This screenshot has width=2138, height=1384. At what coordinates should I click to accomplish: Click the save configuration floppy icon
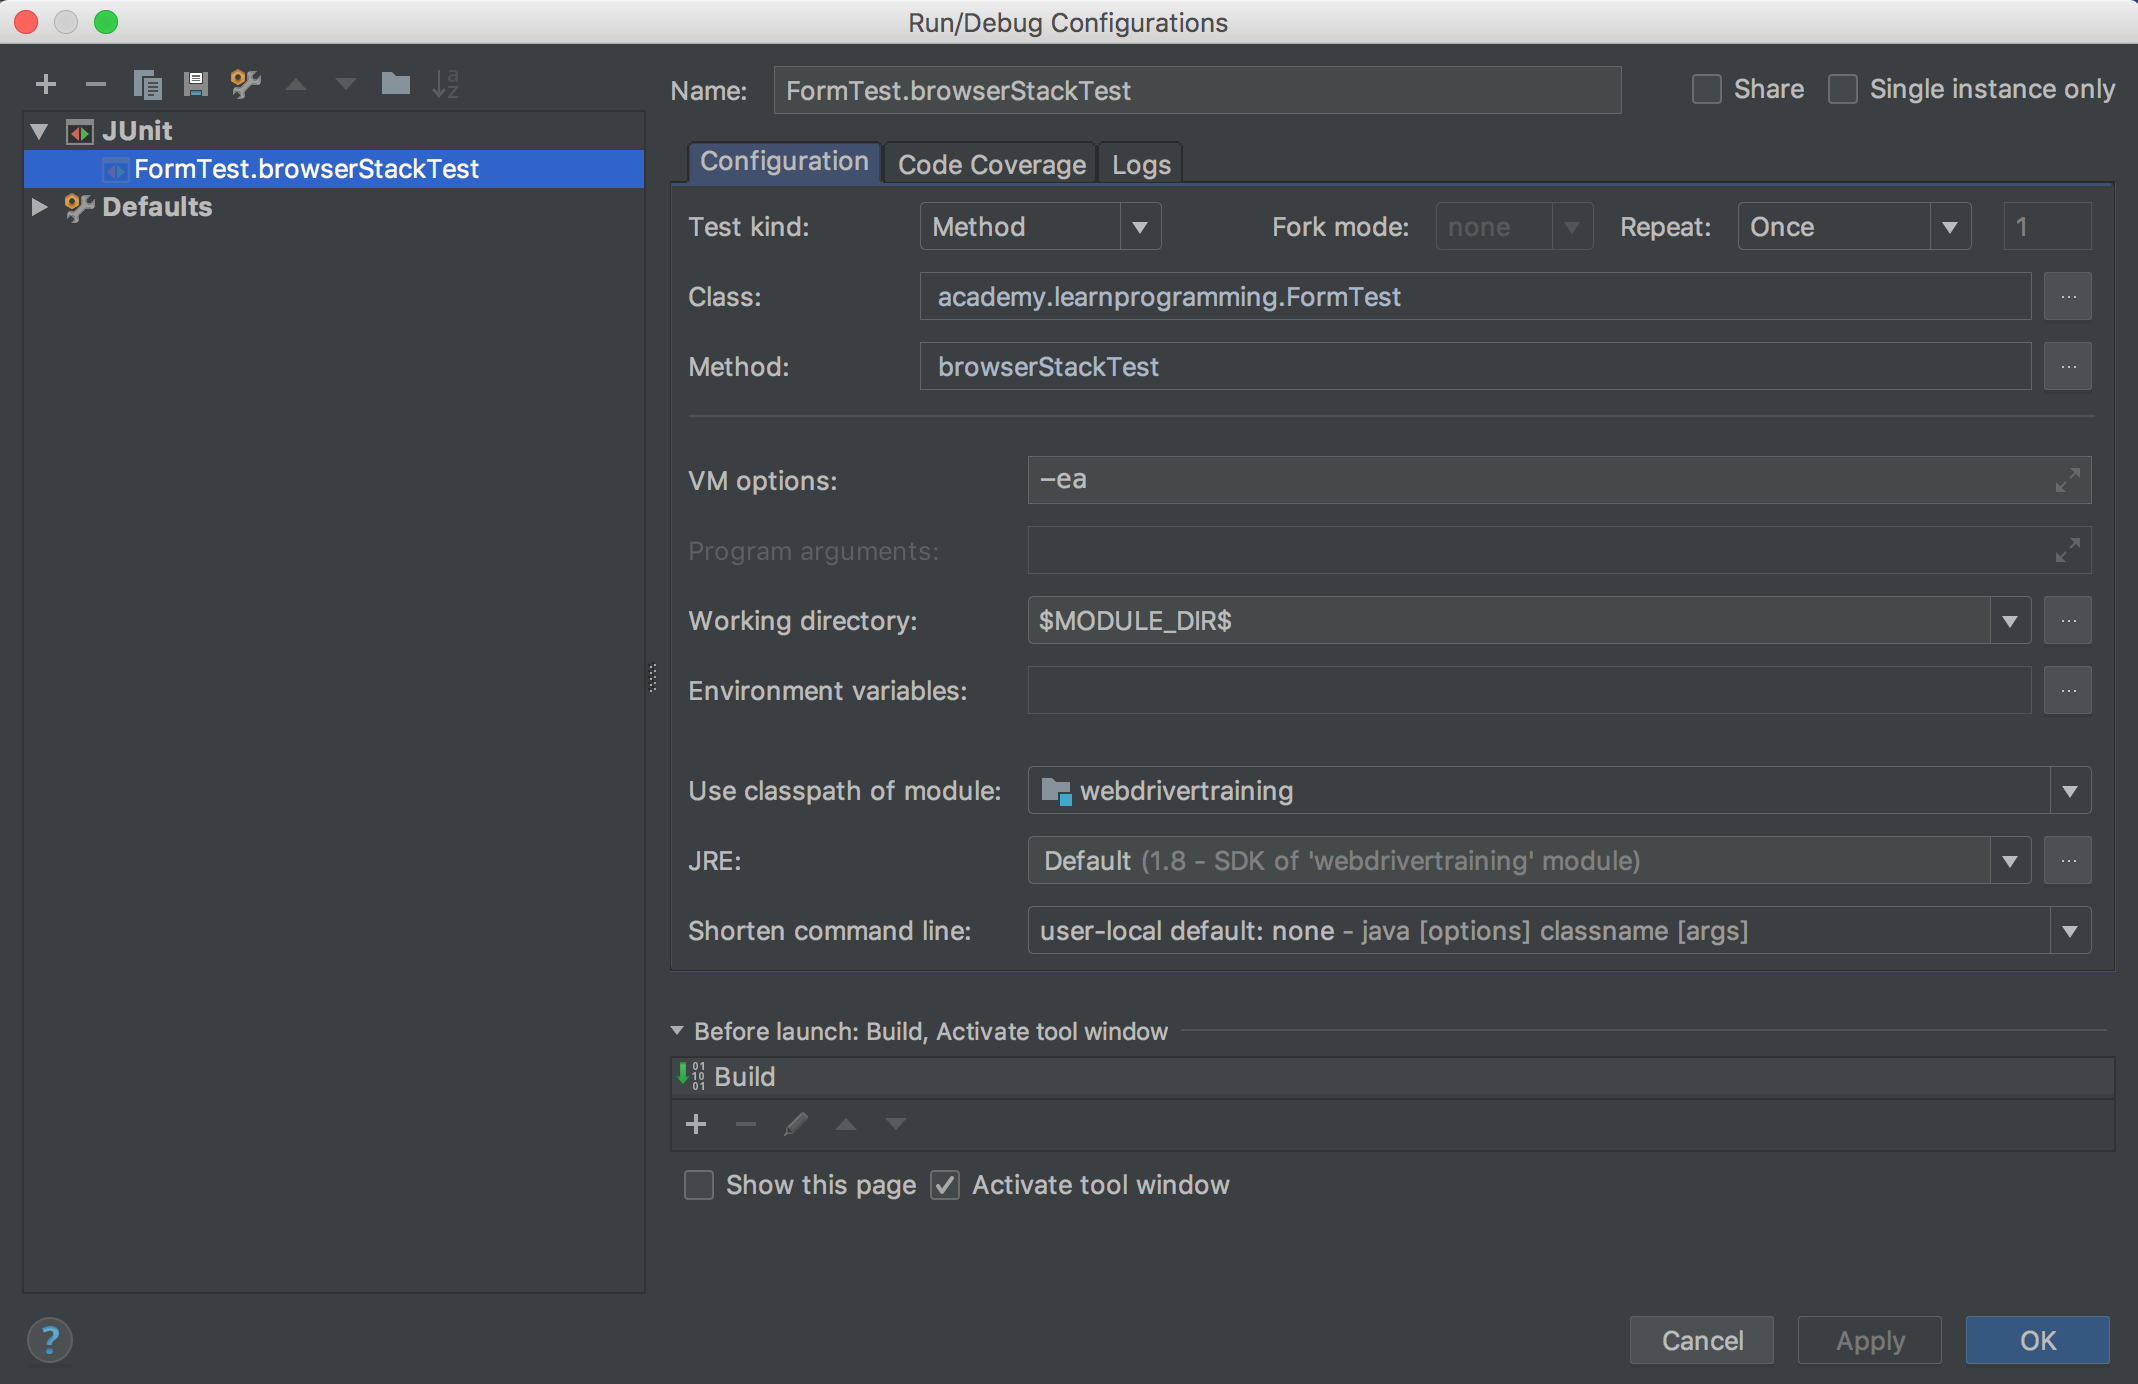coord(196,84)
